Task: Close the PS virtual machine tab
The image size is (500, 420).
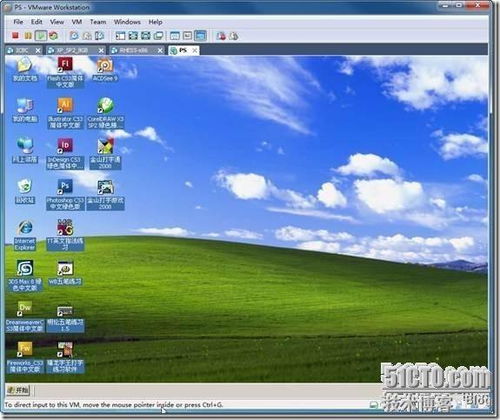Action: (x=195, y=50)
